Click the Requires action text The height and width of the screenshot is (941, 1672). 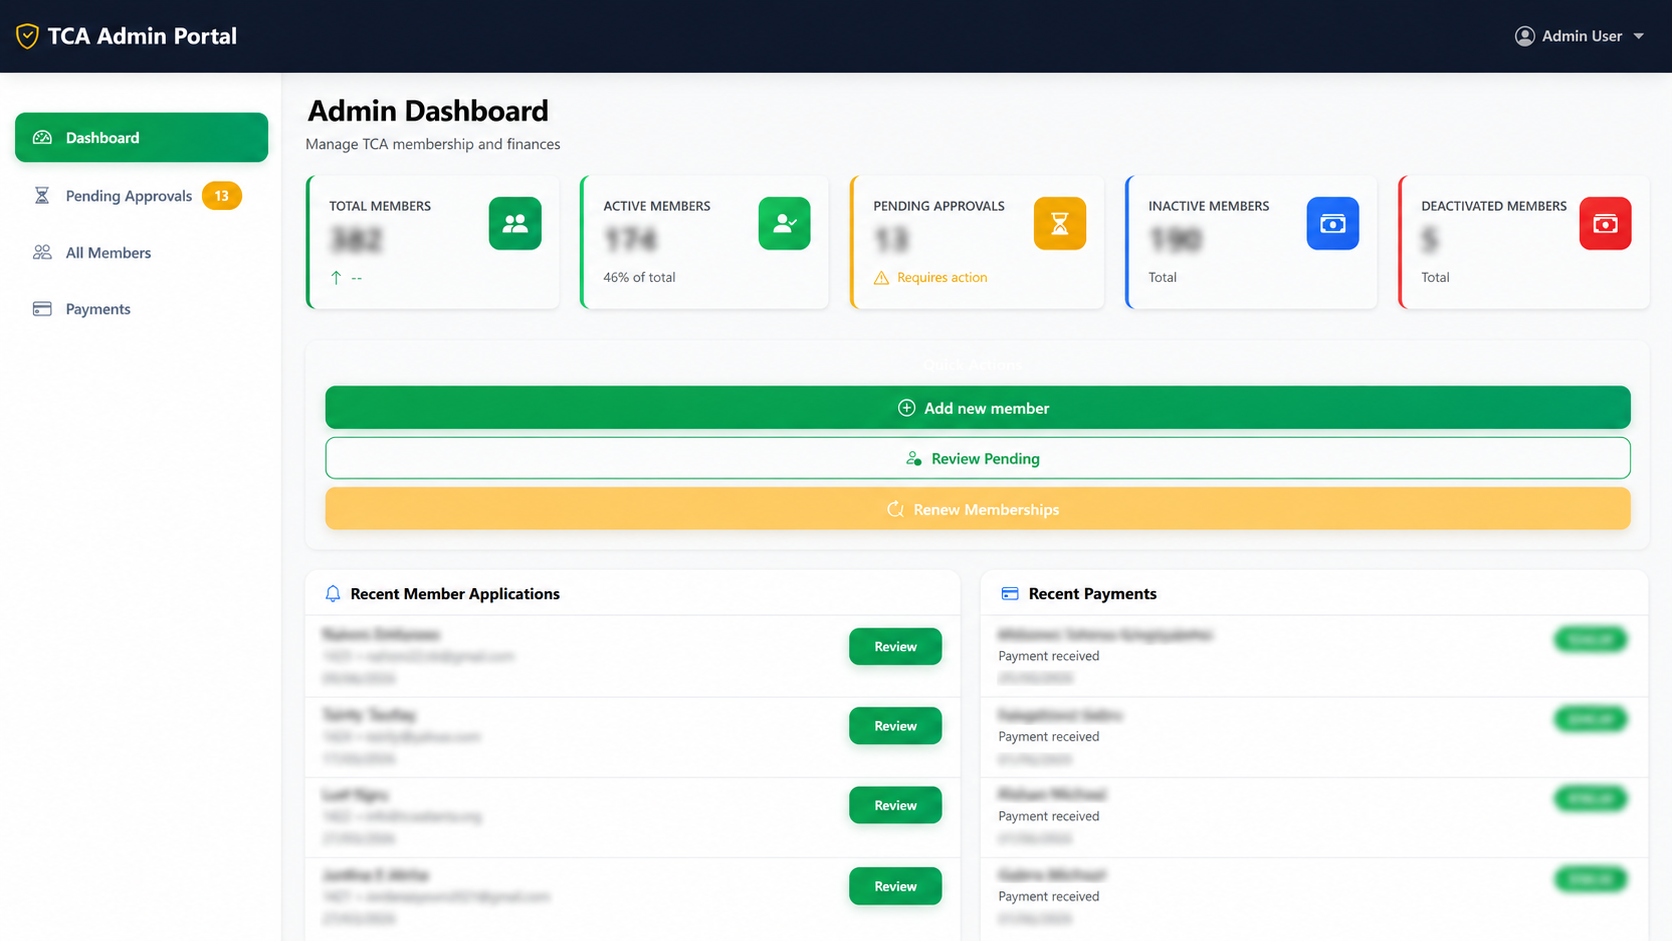point(942,277)
